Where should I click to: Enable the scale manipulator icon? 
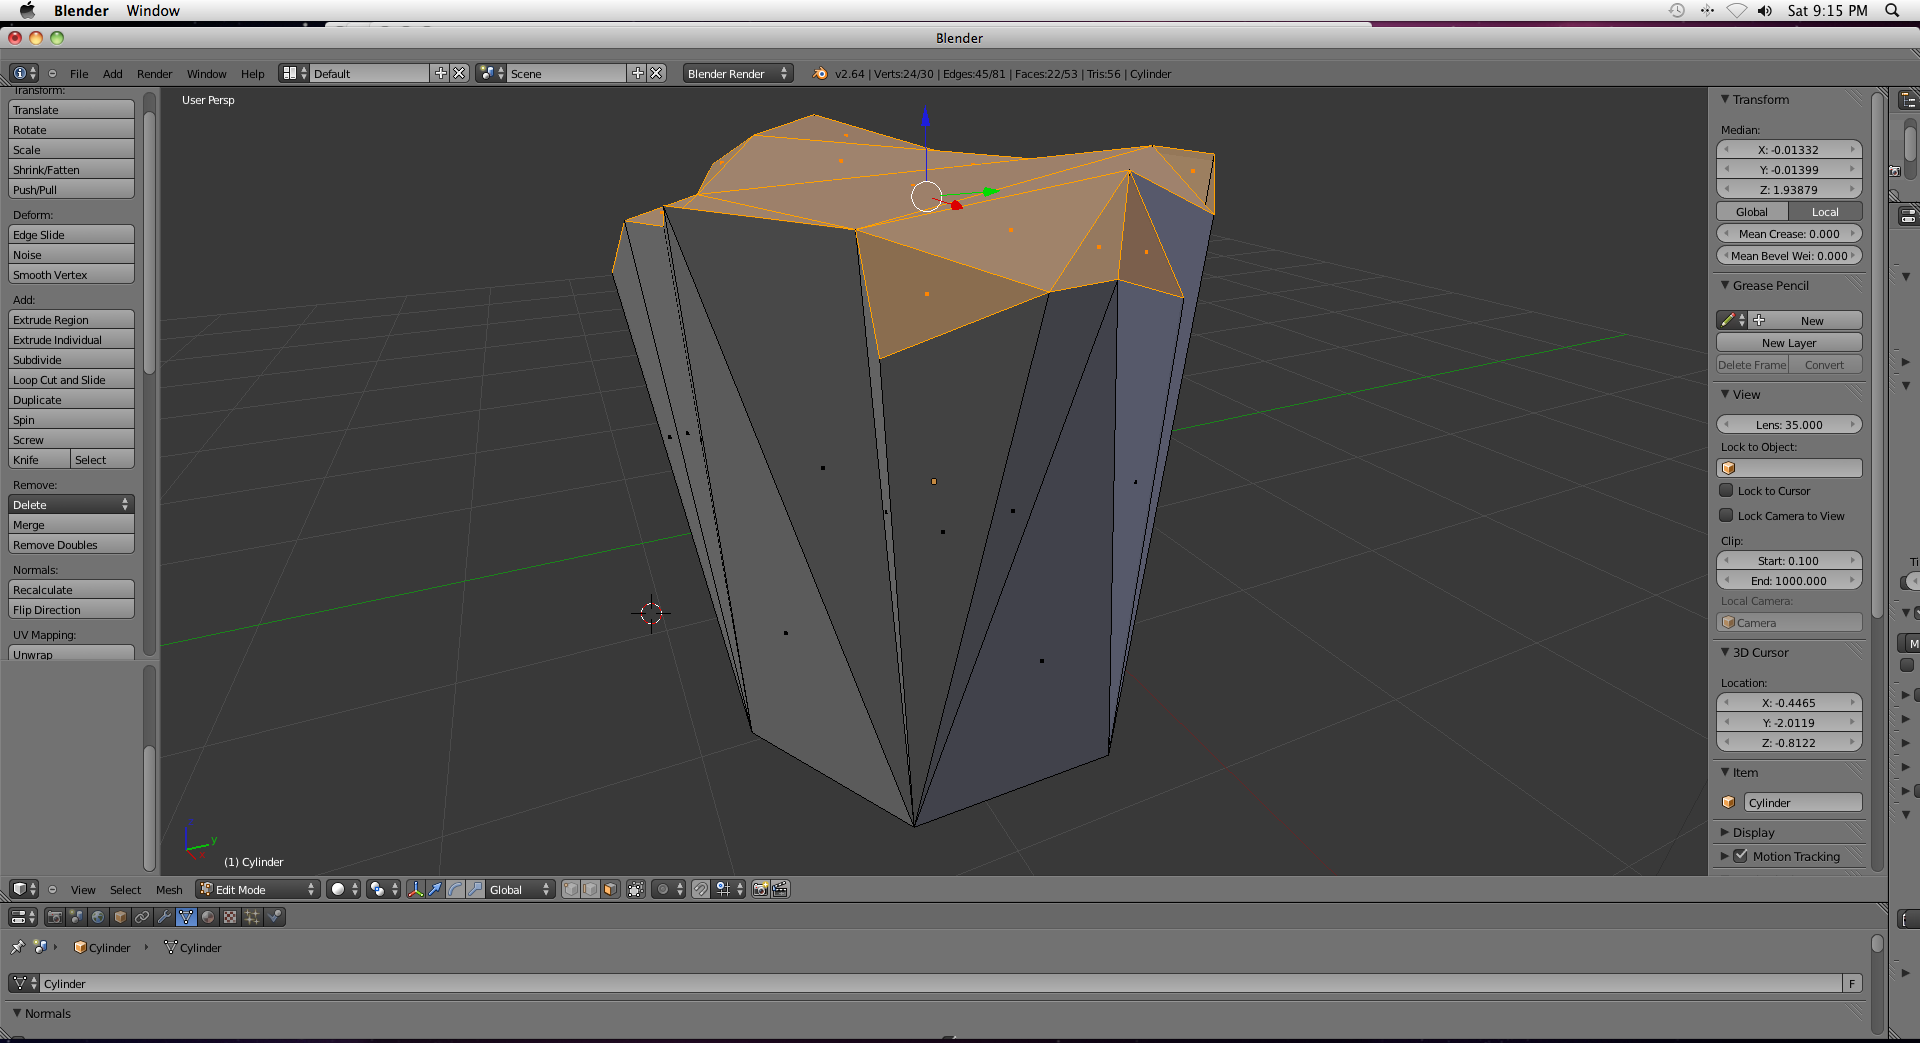tap(475, 889)
